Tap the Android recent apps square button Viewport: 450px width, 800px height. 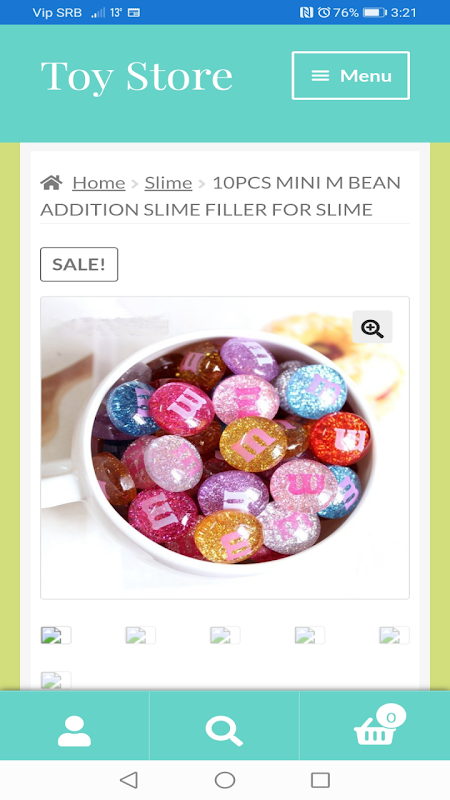[x=320, y=780]
